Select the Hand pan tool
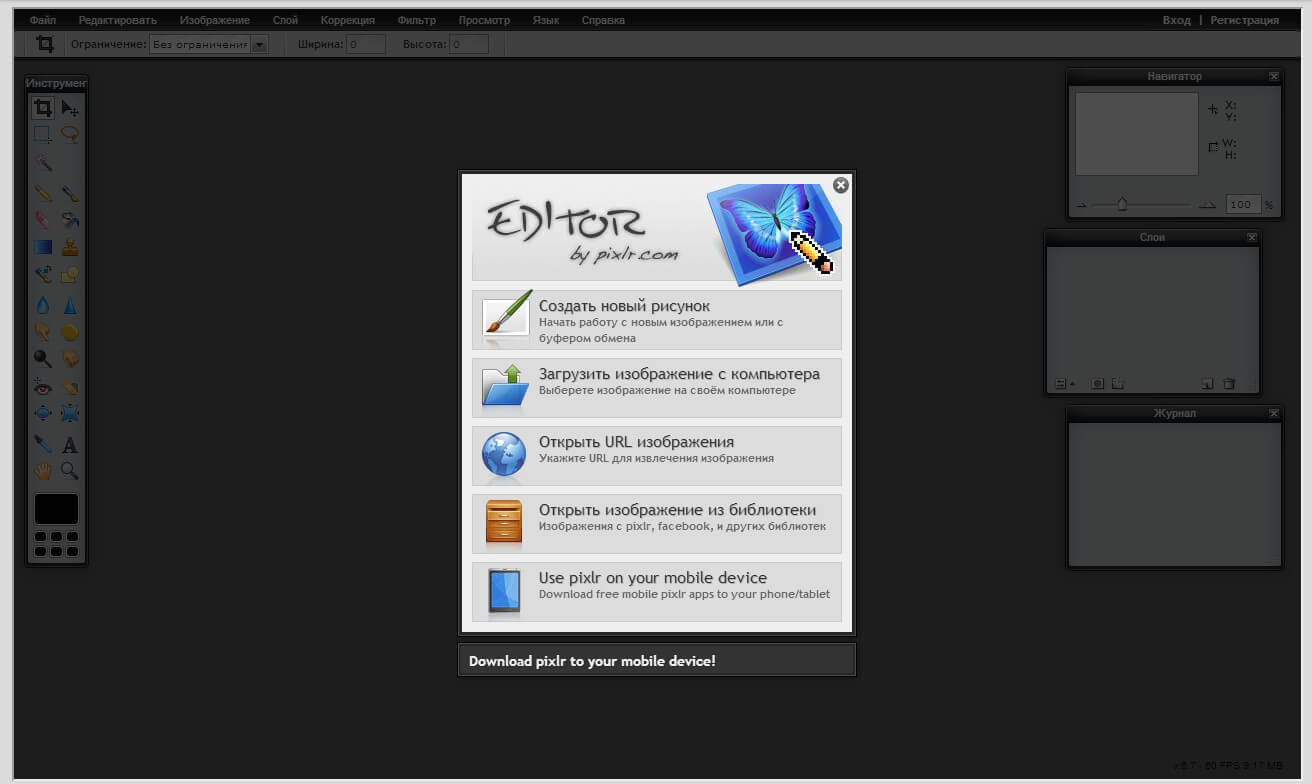This screenshot has width=1312, height=784. pos(43,470)
